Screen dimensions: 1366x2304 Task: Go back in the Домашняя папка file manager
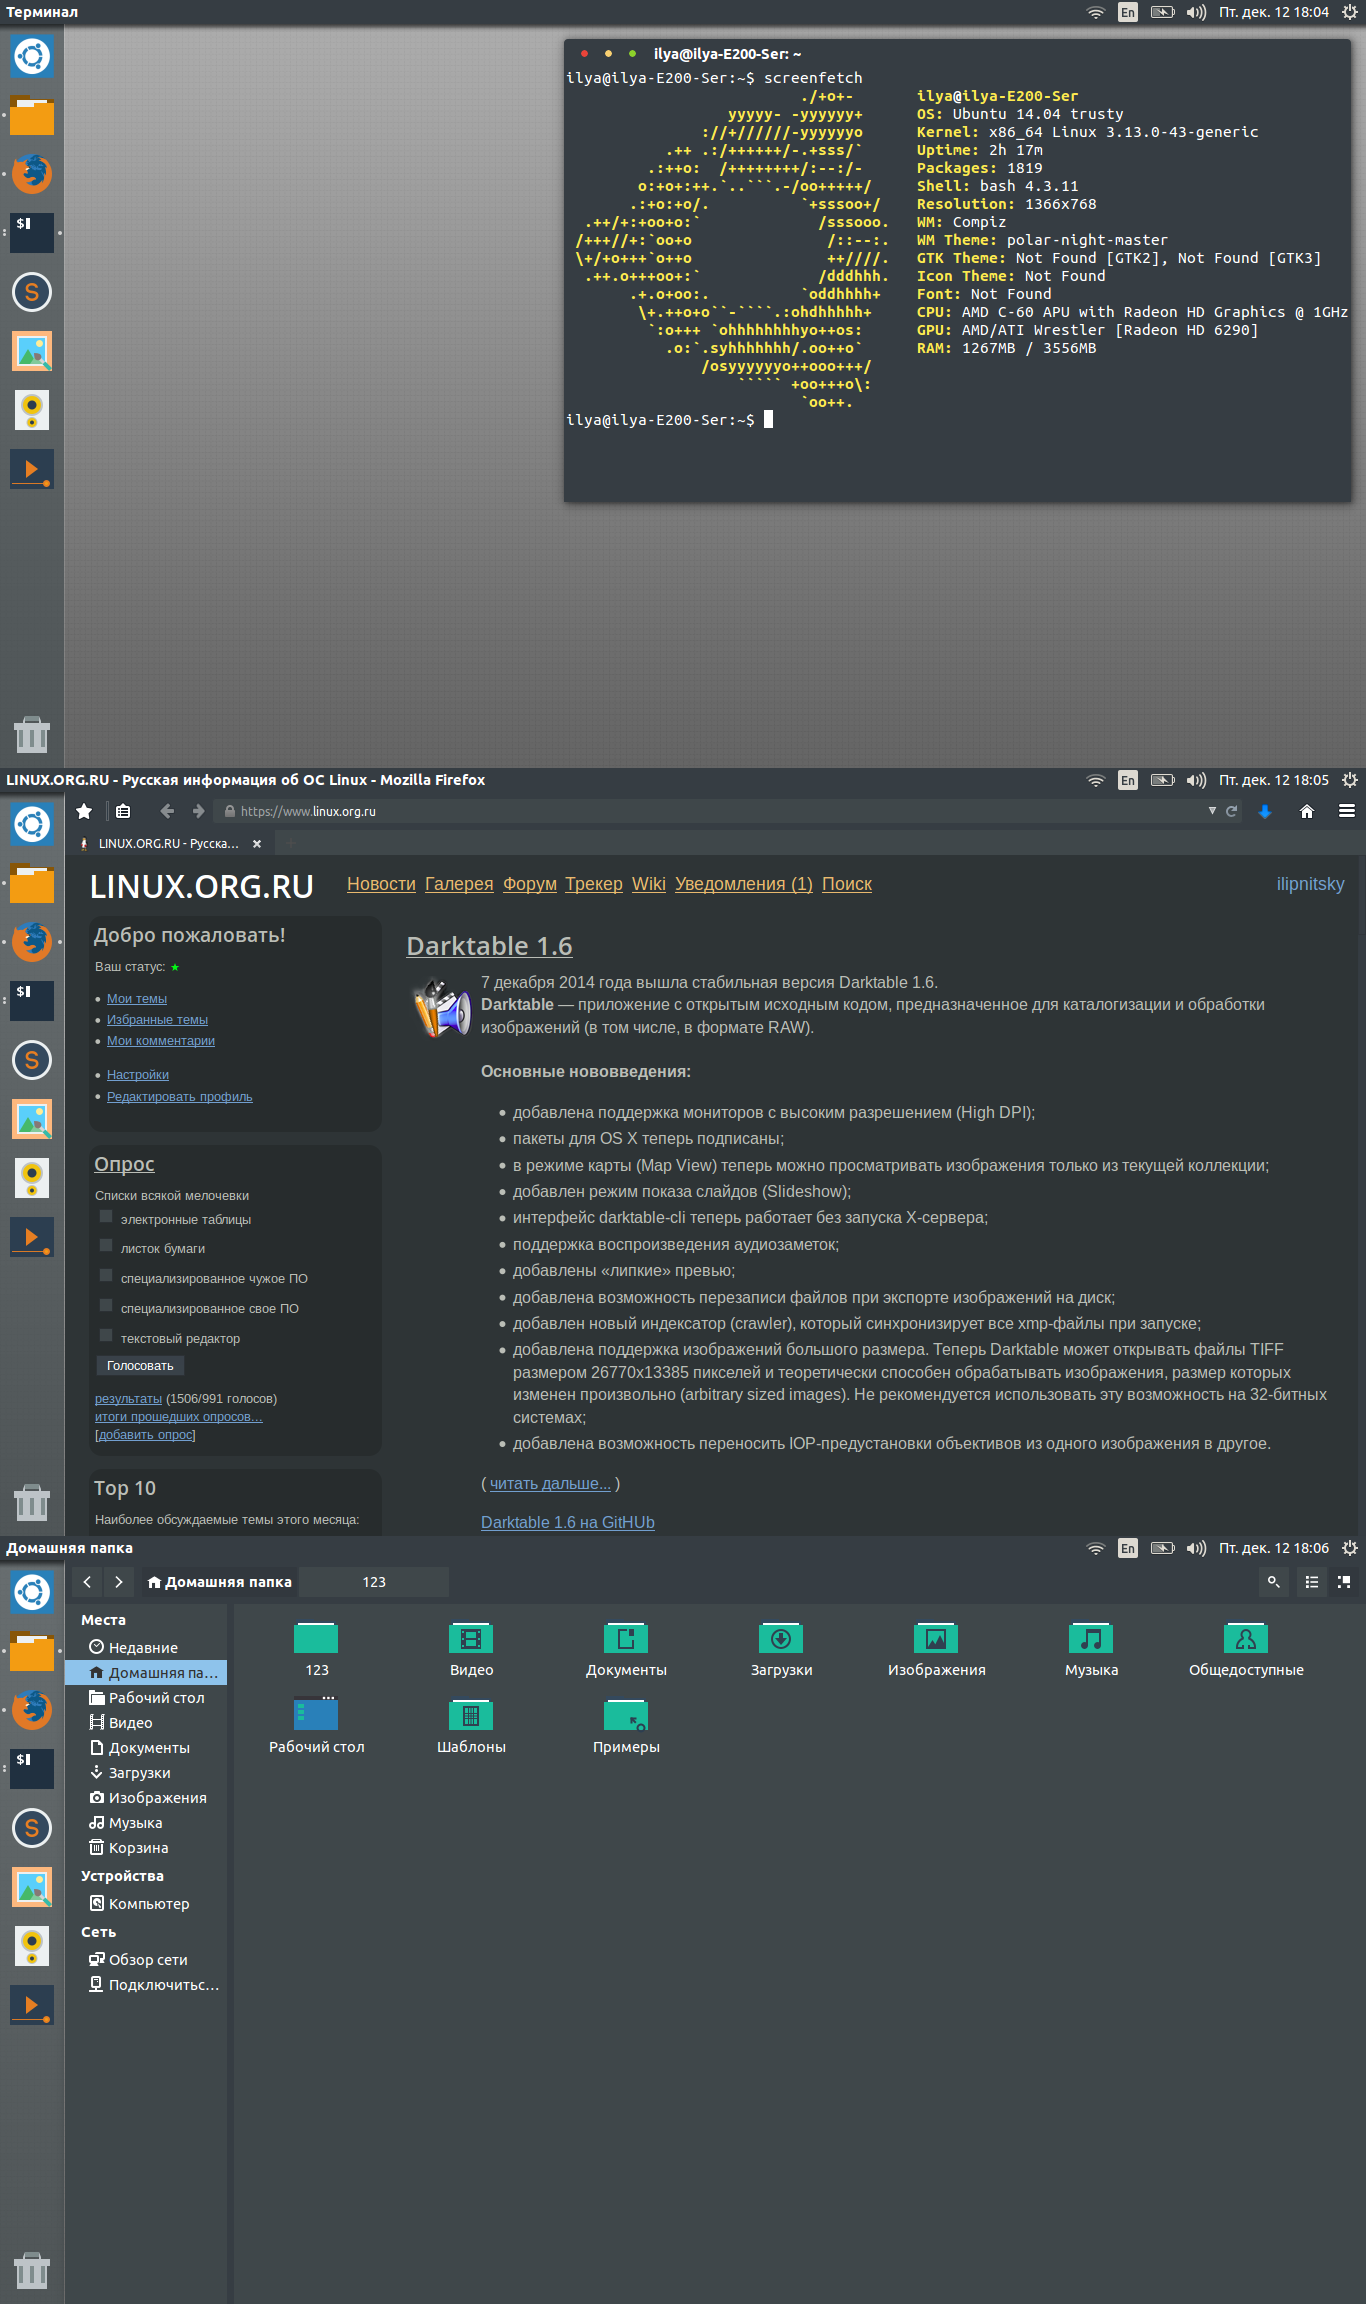(87, 1581)
